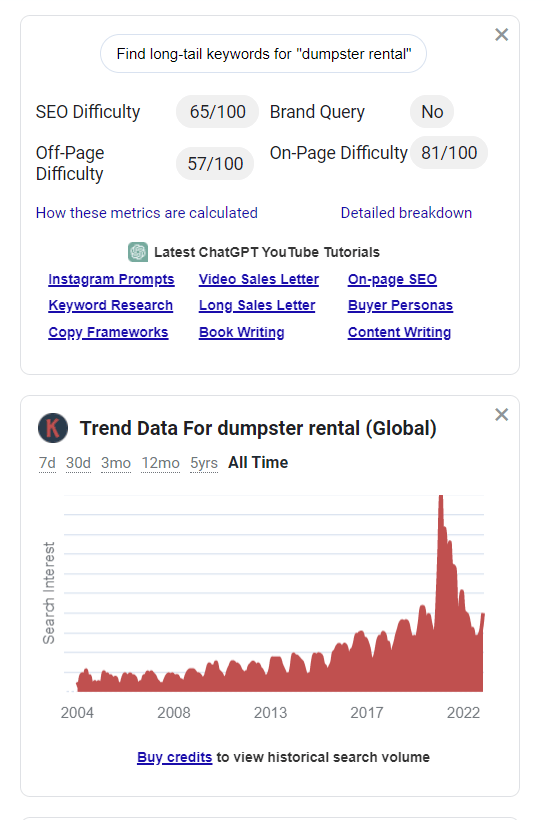Click the long-tail keywords suggestion for dumpster rental
The height and width of the screenshot is (820, 546).
264,54
